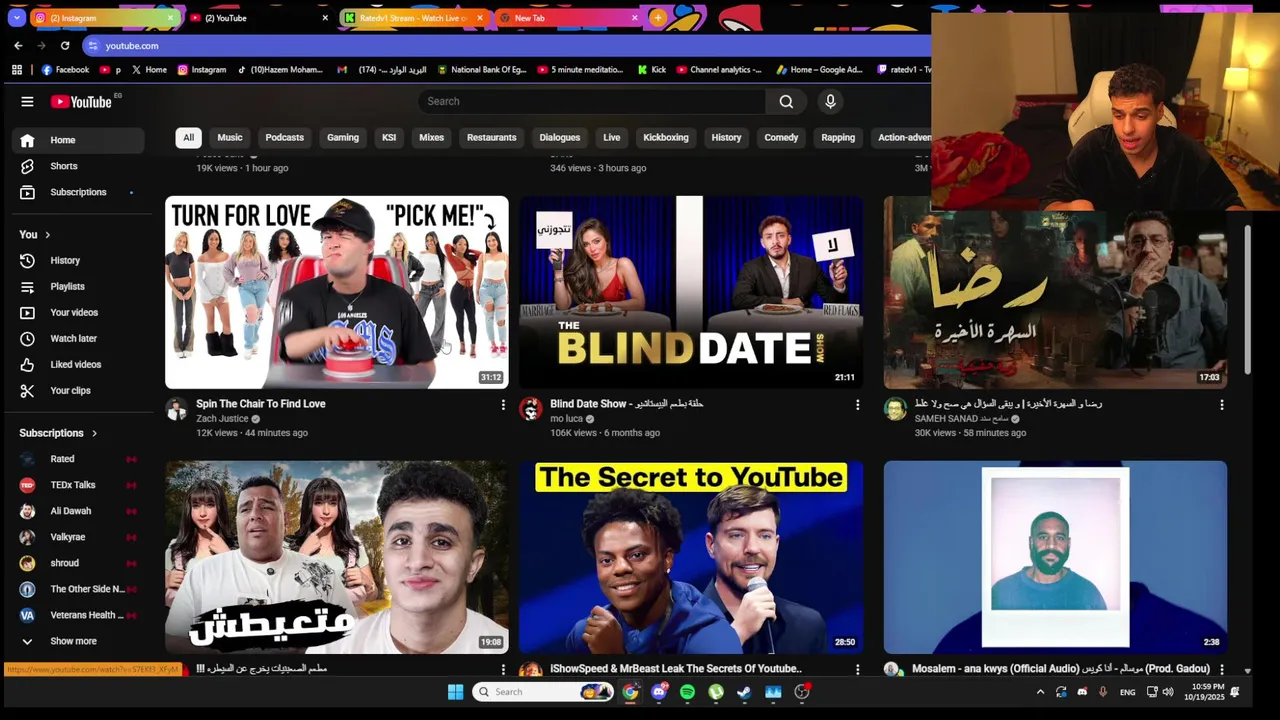Viewport: 1280px width, 720px height.
Task: Click Chrome icon in taskbar
Action: point(630,692)
